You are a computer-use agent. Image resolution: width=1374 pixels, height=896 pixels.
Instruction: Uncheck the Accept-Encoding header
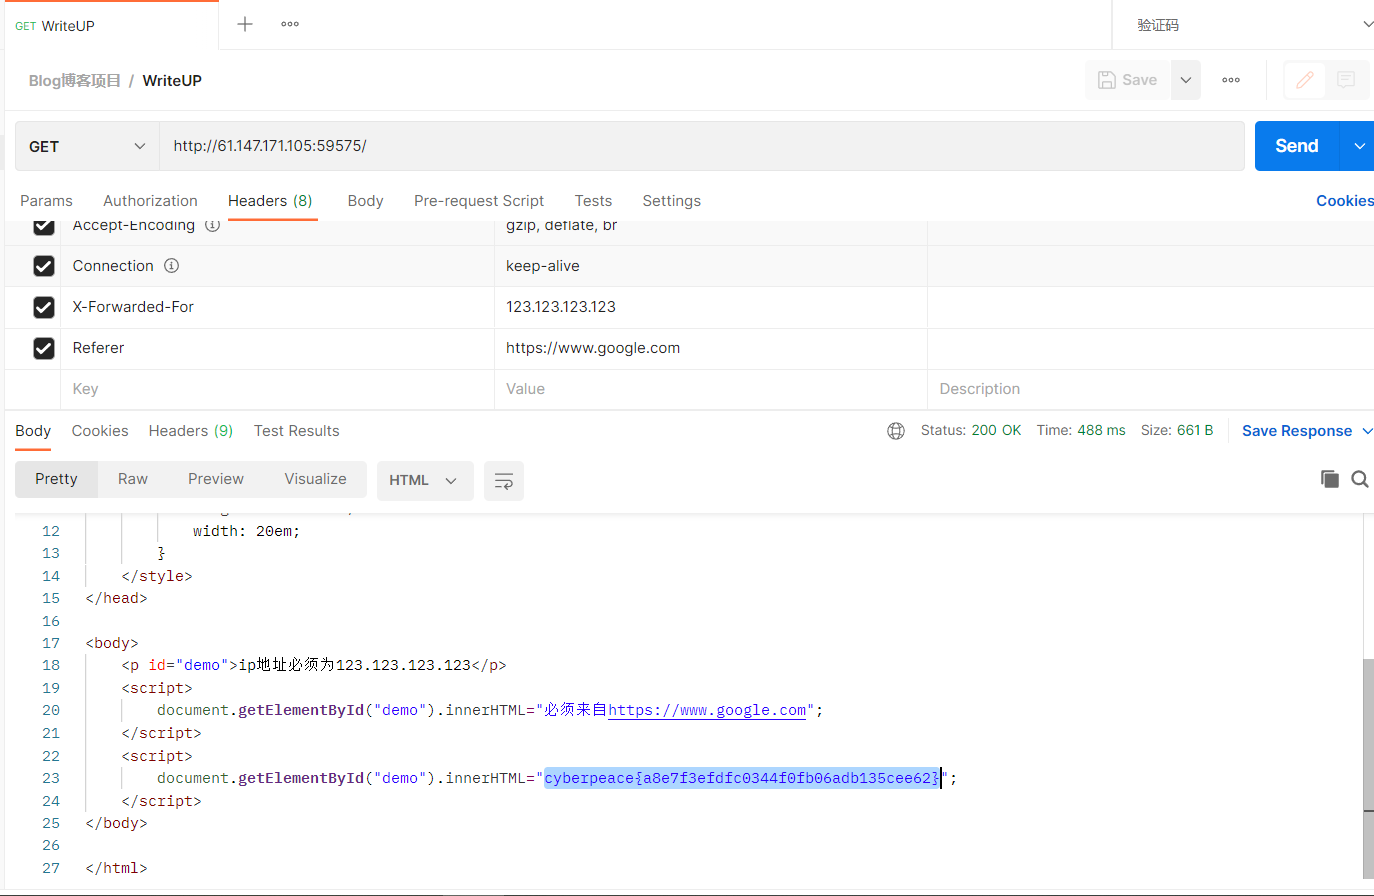[44, 226]
